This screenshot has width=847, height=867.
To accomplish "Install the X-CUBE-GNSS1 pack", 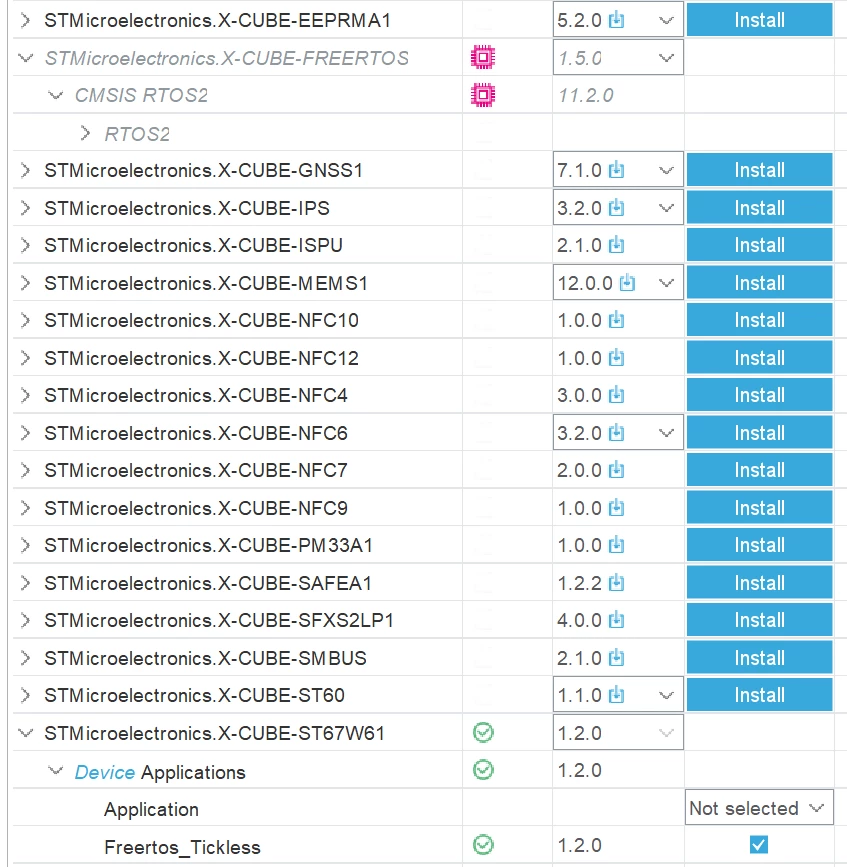I will tap(759, 170).
